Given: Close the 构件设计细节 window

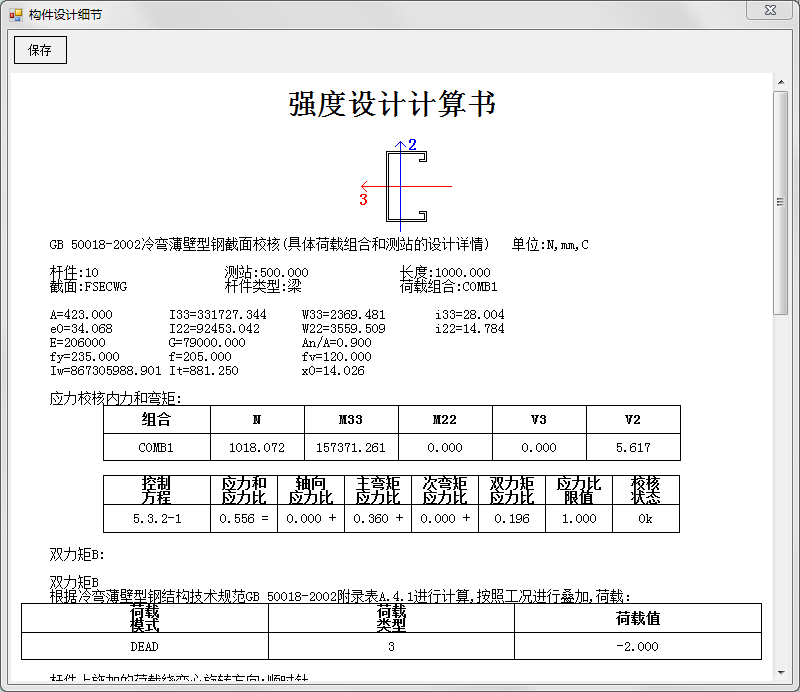Looking at the screenshot, I should click(x=771, y=10).
